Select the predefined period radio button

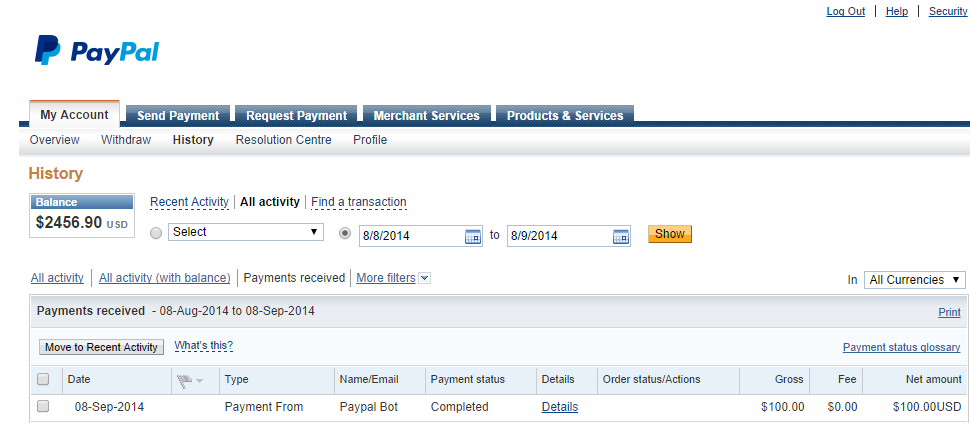coord(155,233)
